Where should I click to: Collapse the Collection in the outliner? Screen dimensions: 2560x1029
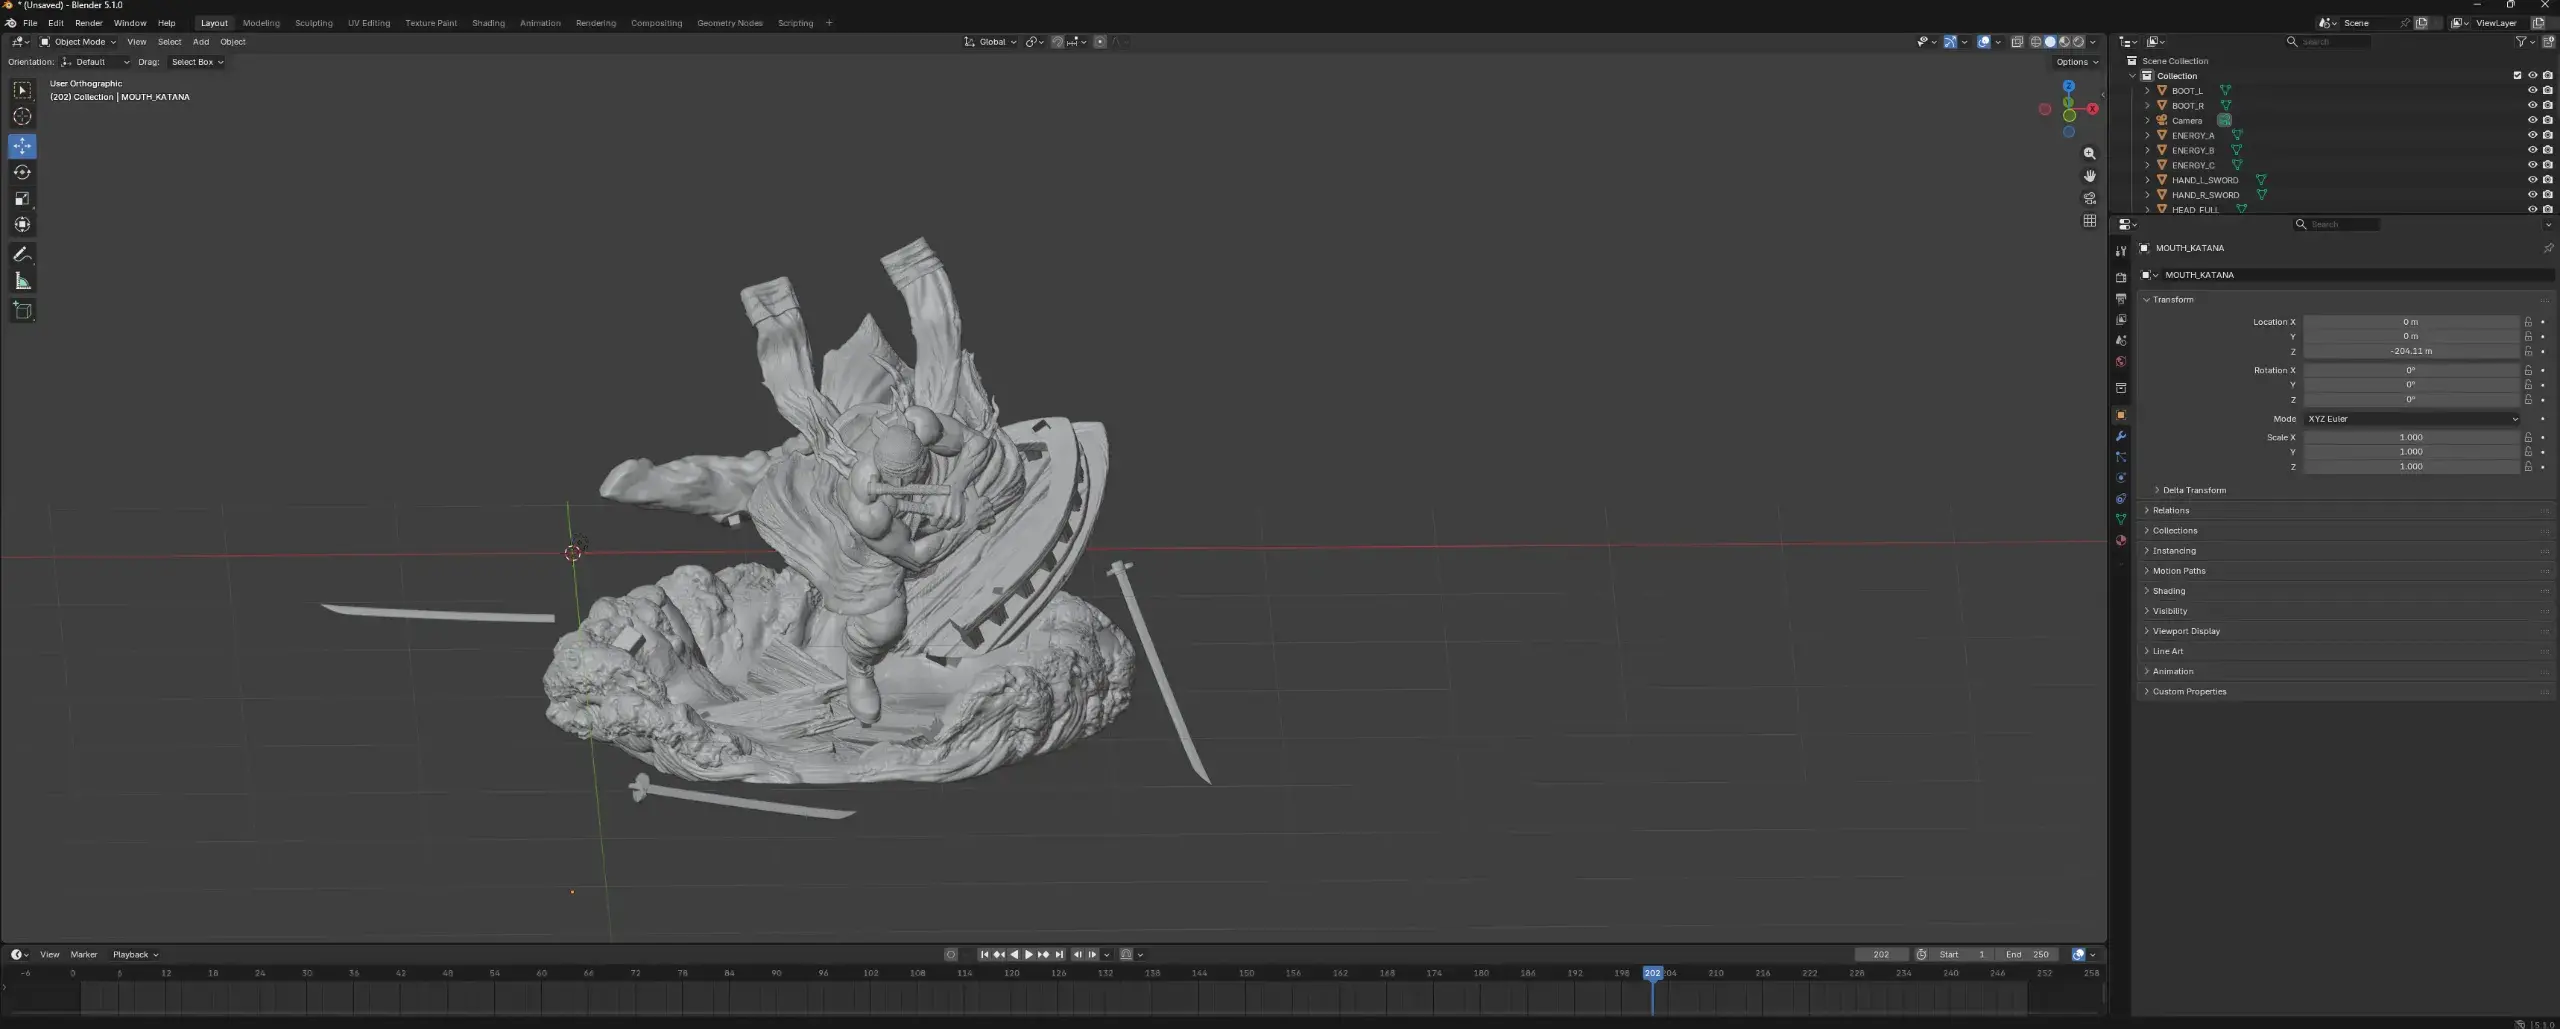tap(2132, 76)
